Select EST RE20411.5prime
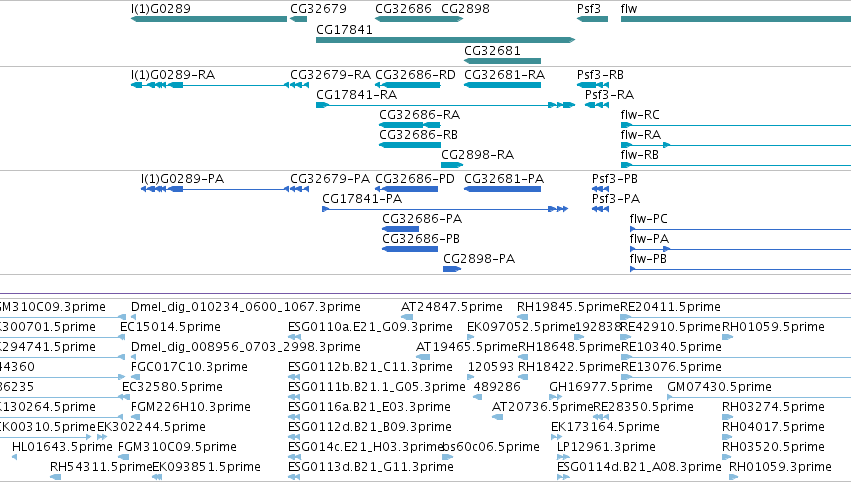This screenshot has width=851, height=482. tap(670, 307)
